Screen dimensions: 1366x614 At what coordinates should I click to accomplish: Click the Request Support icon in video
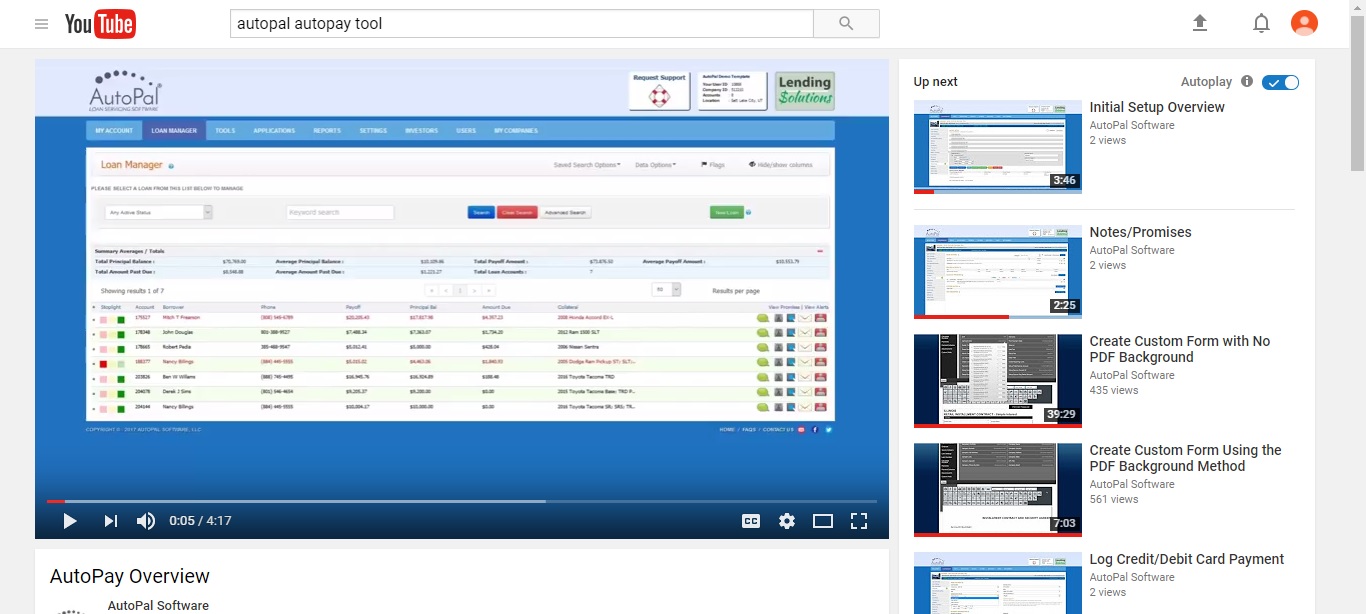tap(659, 91)
